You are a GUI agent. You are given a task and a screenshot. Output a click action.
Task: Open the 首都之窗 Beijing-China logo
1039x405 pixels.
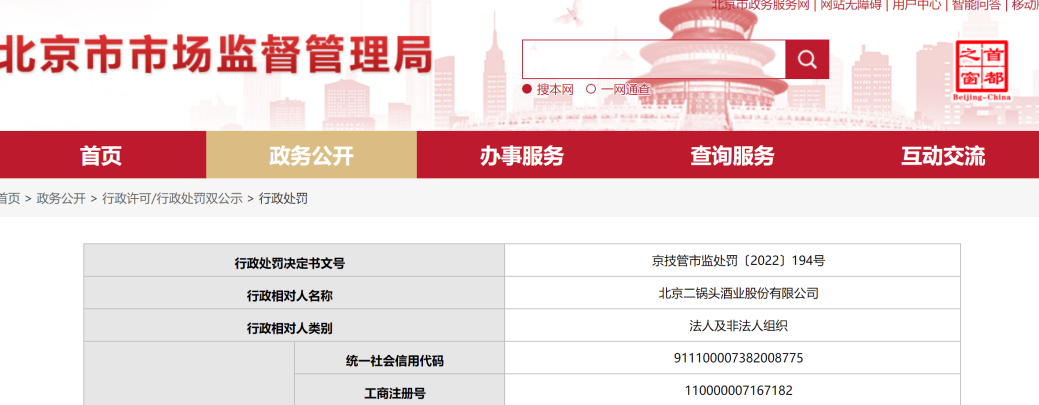(981, 70)
